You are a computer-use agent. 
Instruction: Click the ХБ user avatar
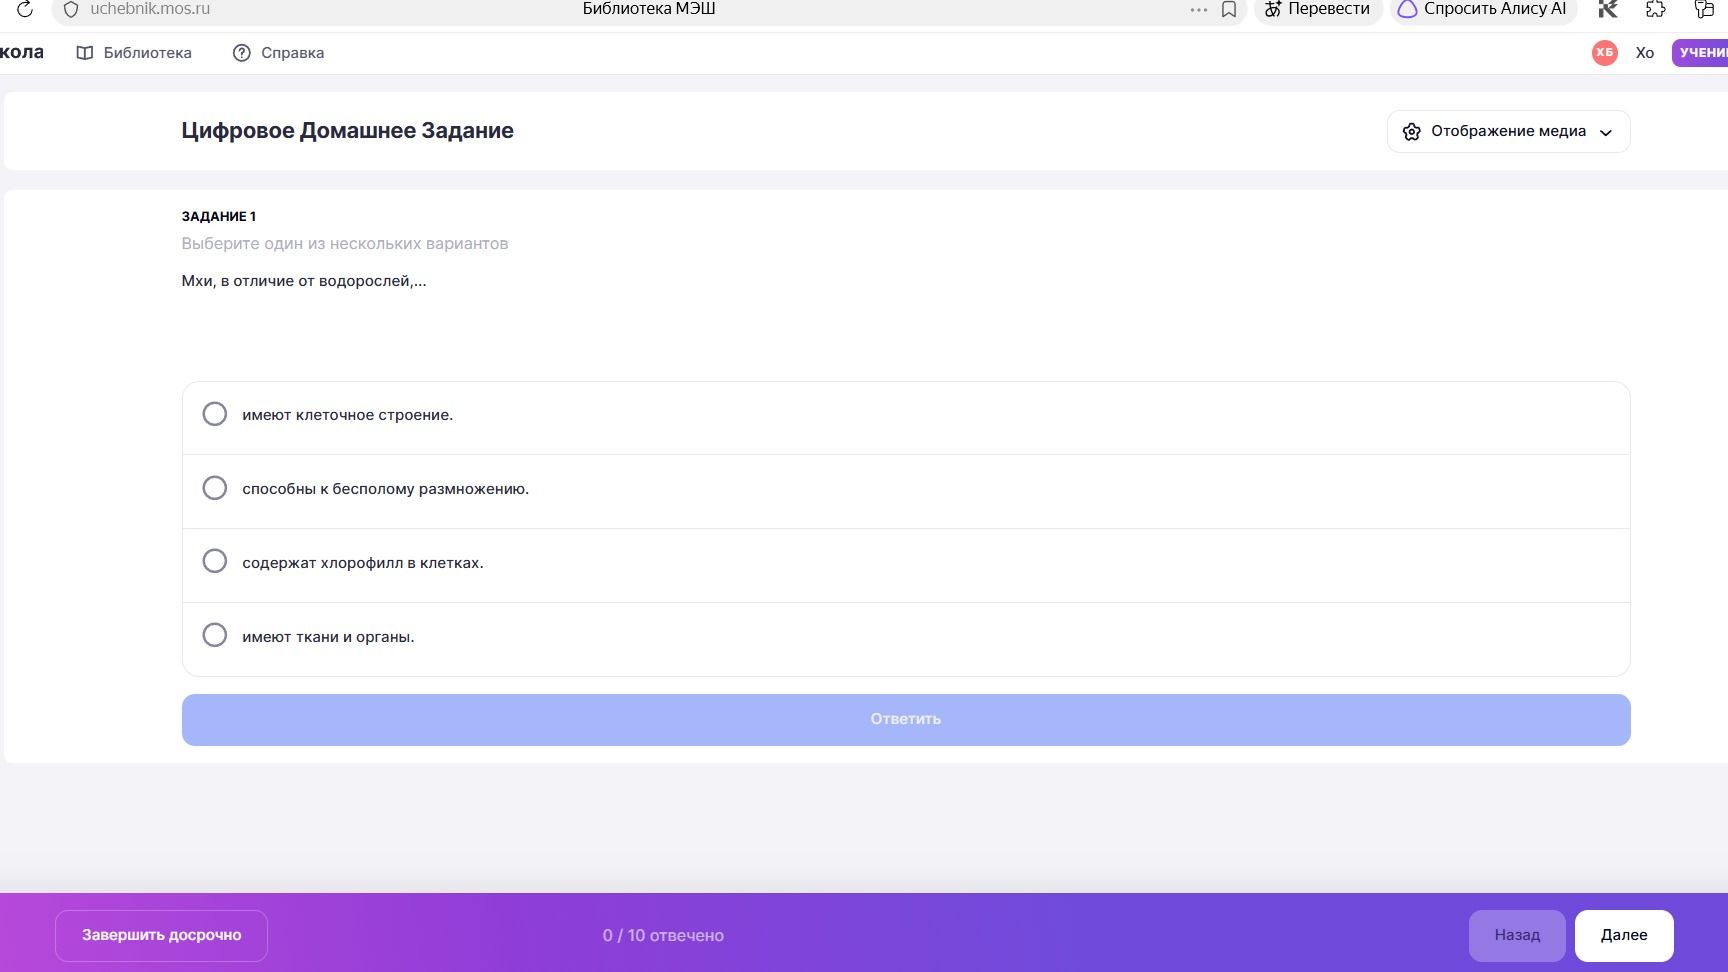pos(1605,53)
